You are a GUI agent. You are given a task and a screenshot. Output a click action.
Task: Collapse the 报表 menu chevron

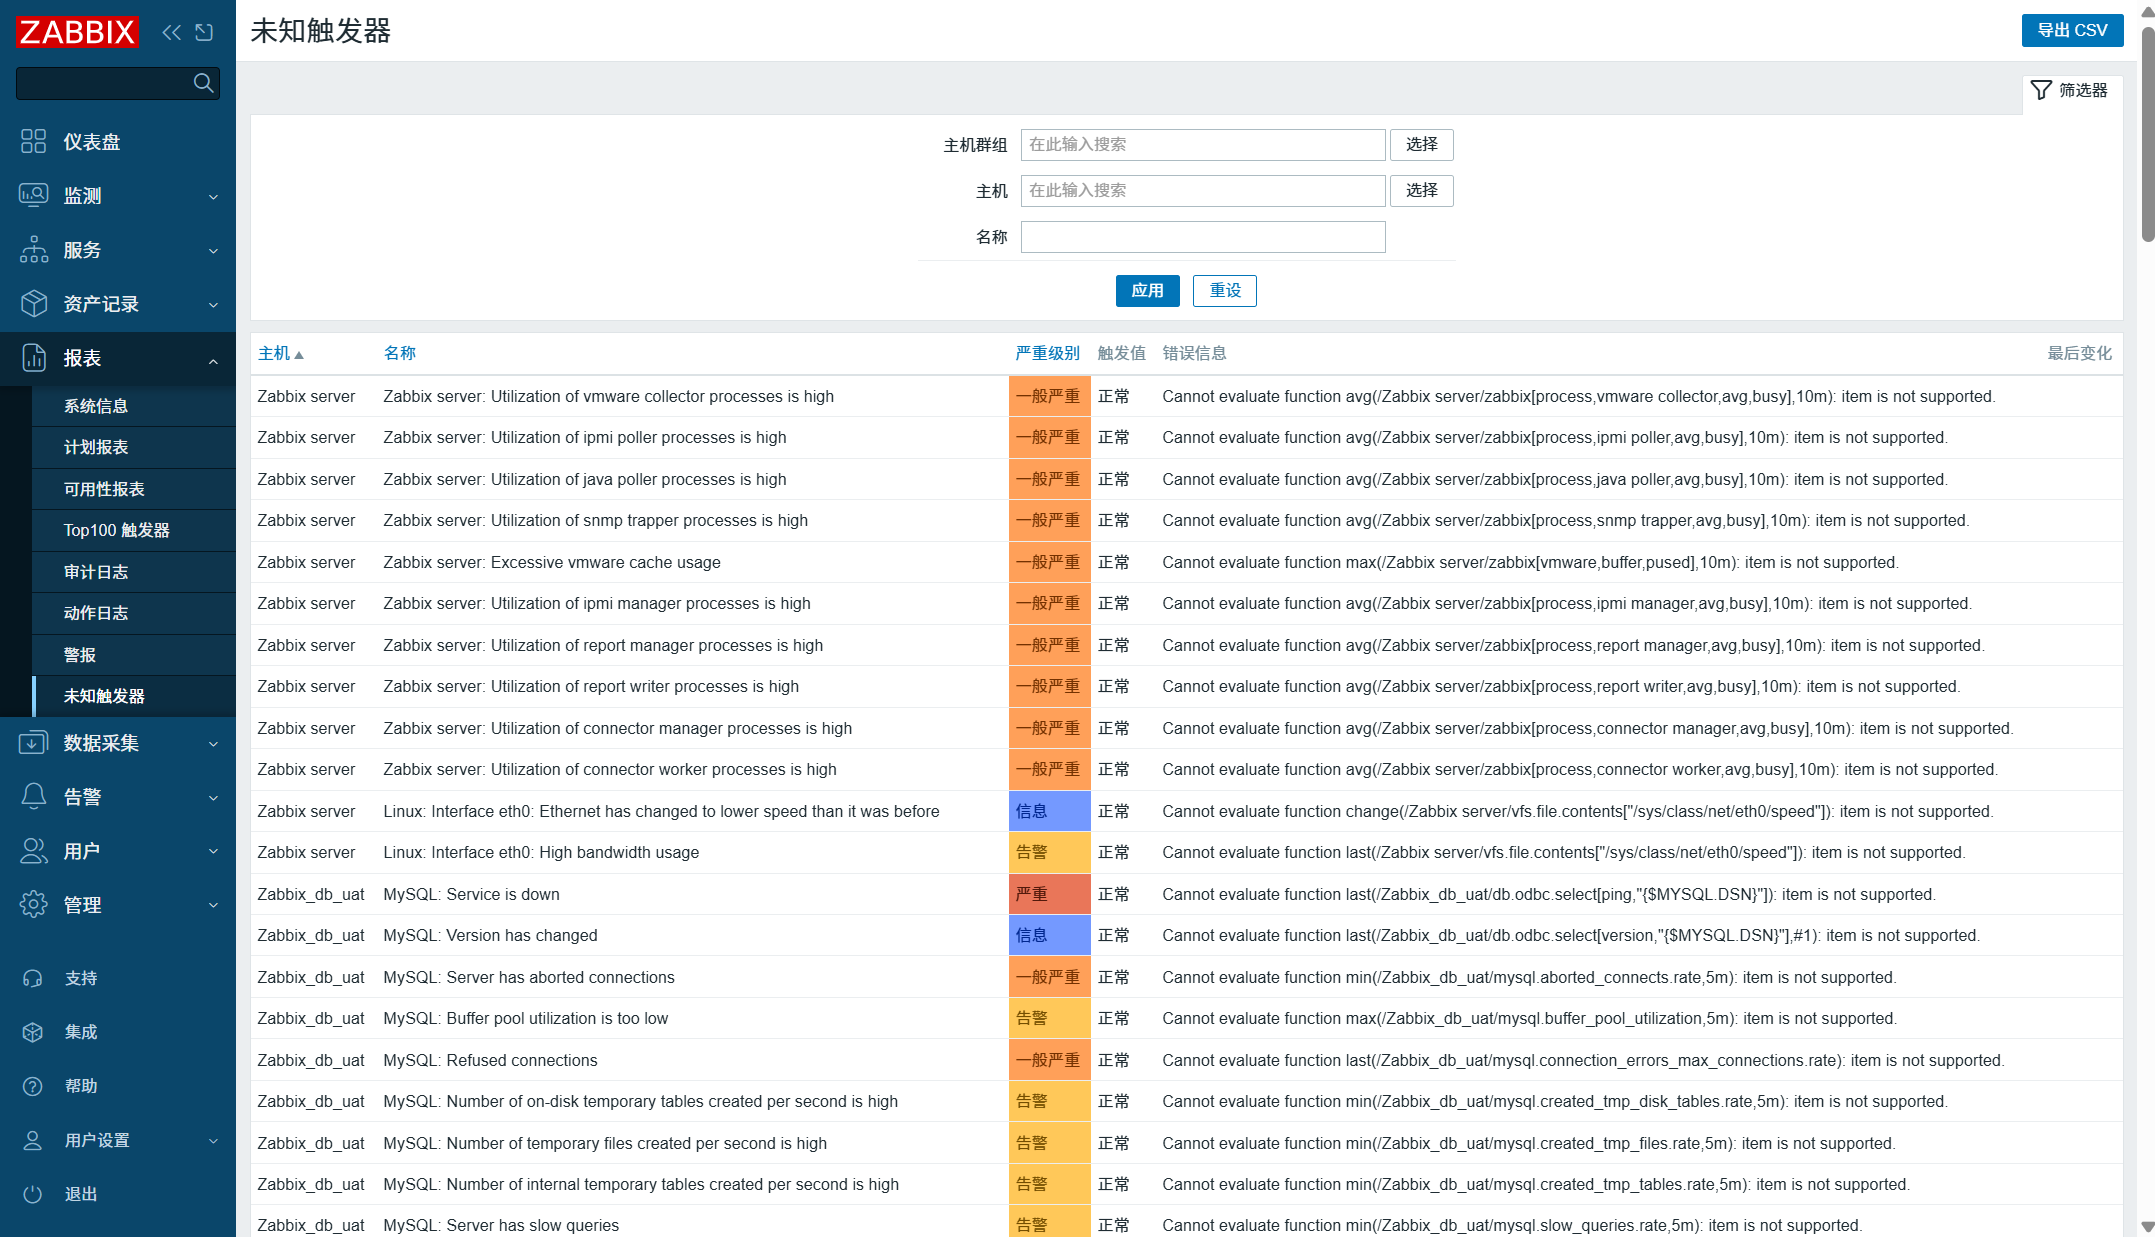(213, 360)
